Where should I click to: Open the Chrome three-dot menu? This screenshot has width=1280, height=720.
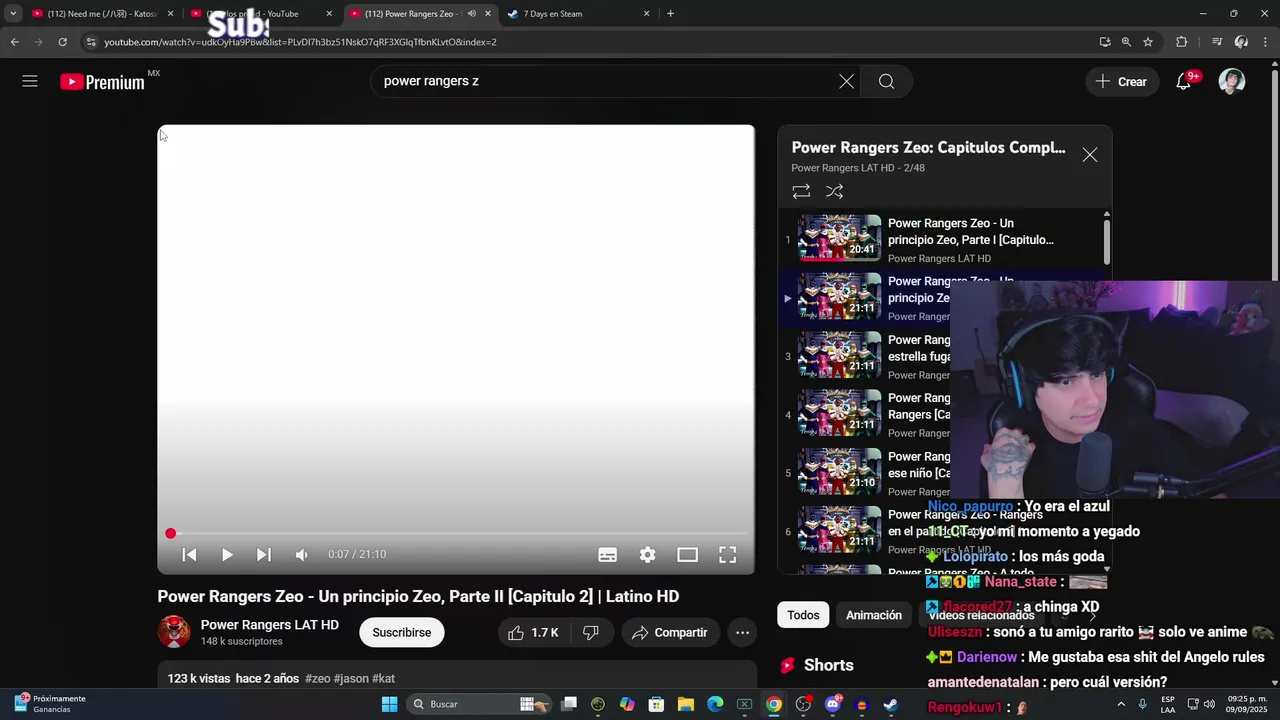click(1266, 42)
